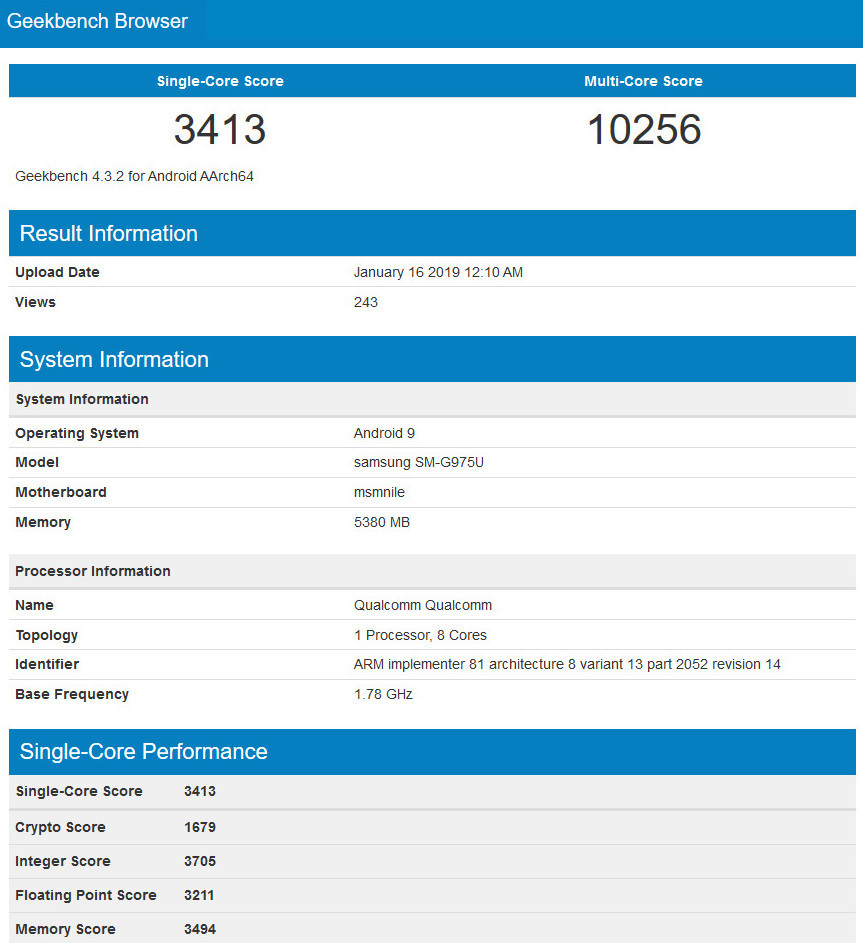Select the Crypto Score value 1679

(200, 827)
